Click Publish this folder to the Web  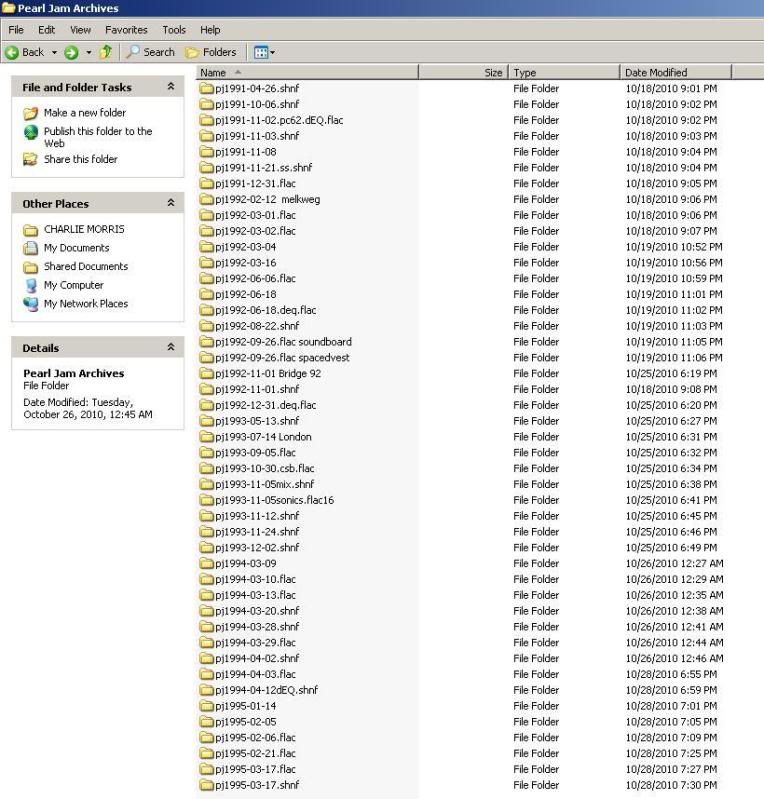(98, 137)
